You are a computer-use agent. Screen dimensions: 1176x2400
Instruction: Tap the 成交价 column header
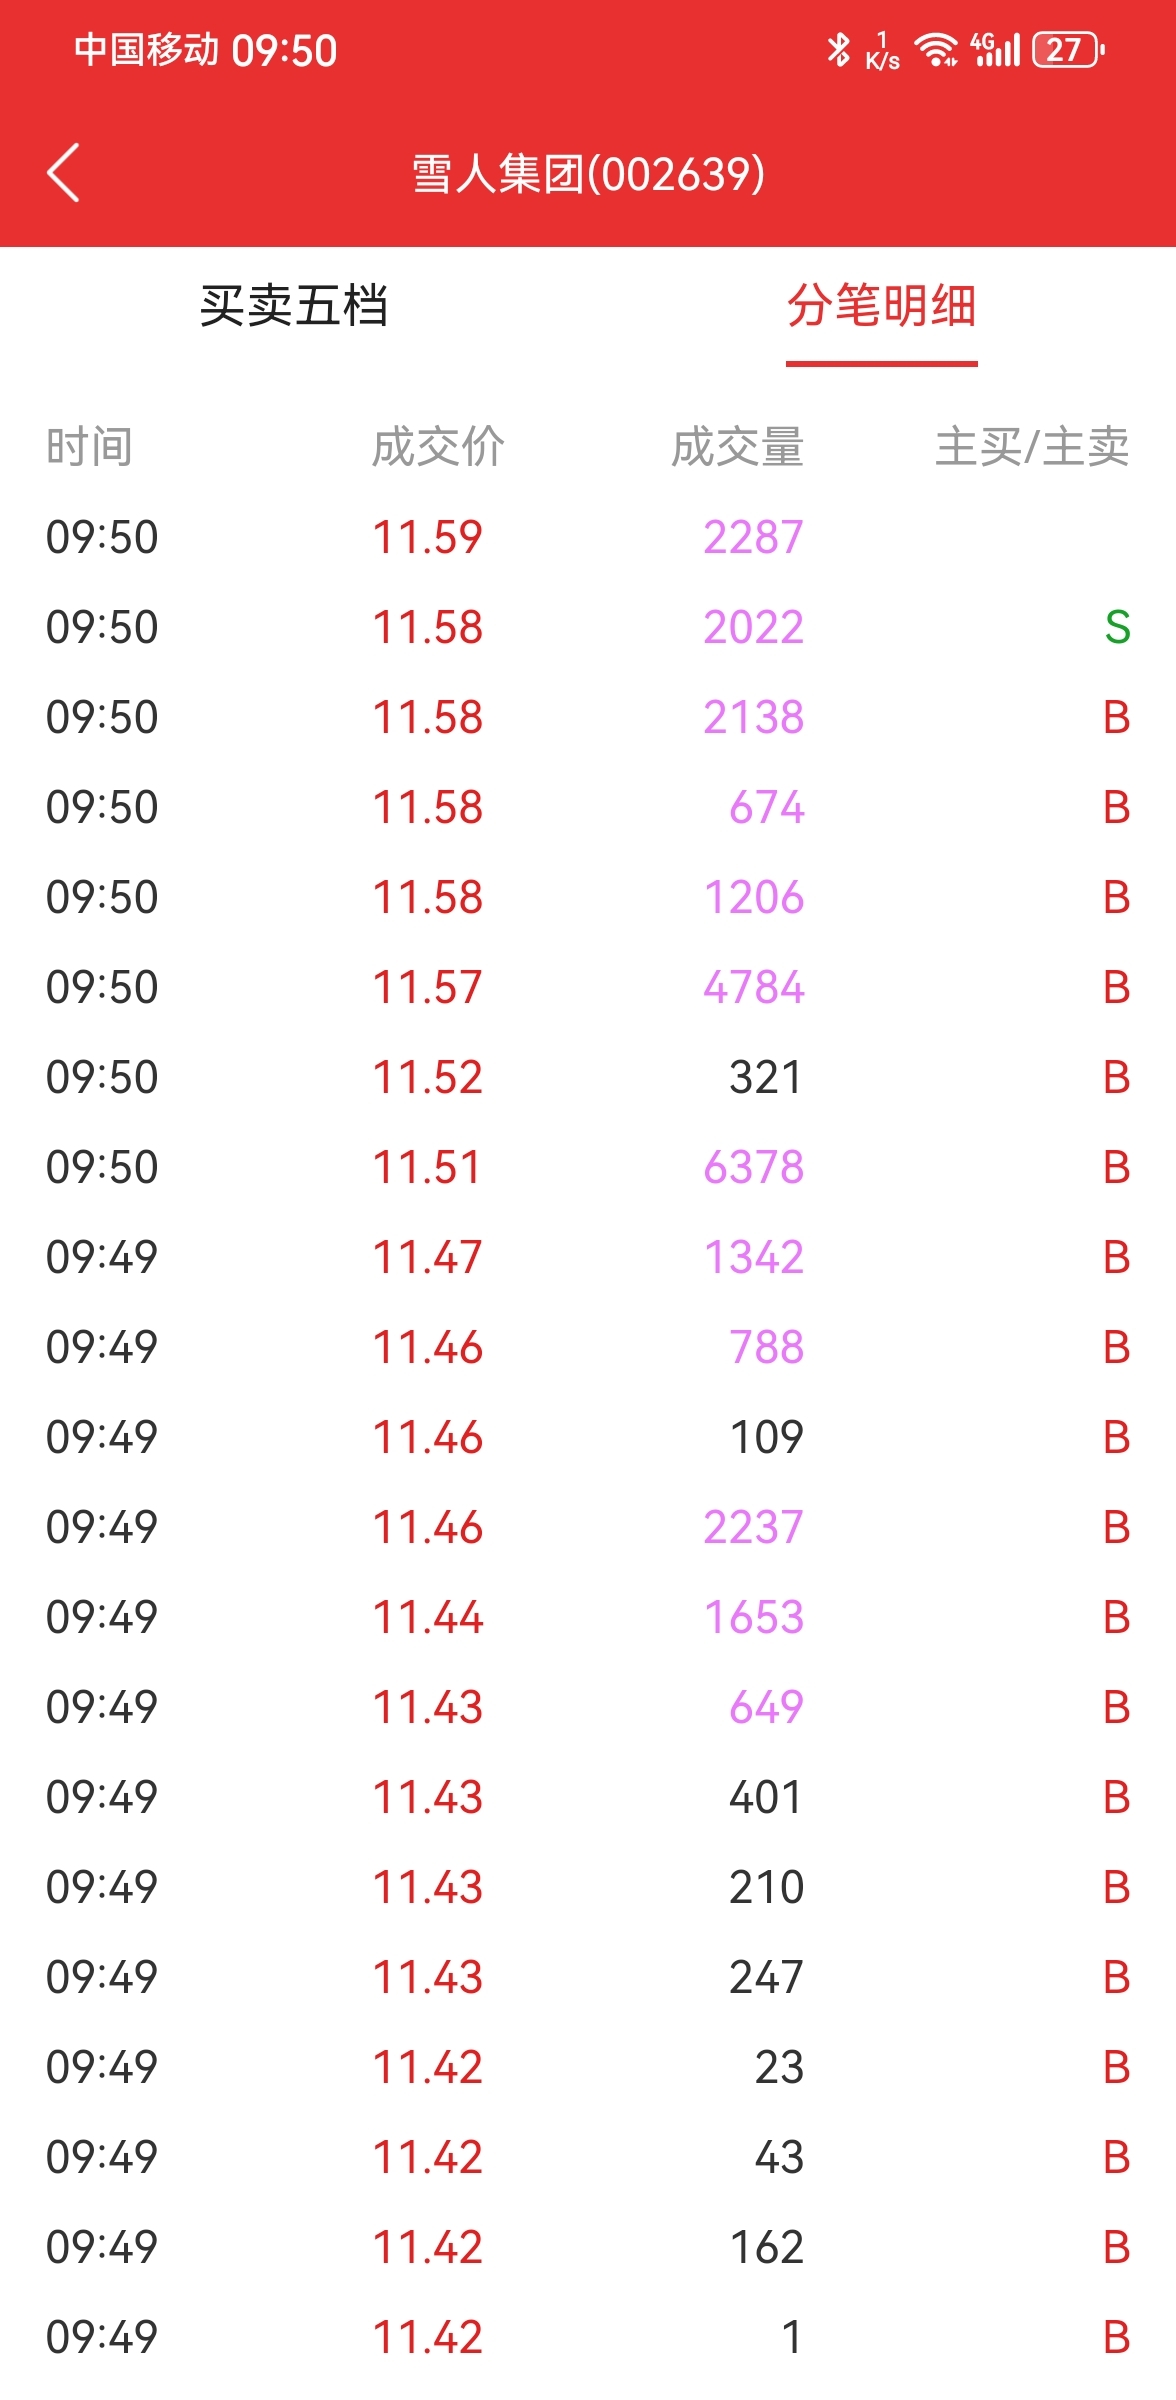pos(438,447)
